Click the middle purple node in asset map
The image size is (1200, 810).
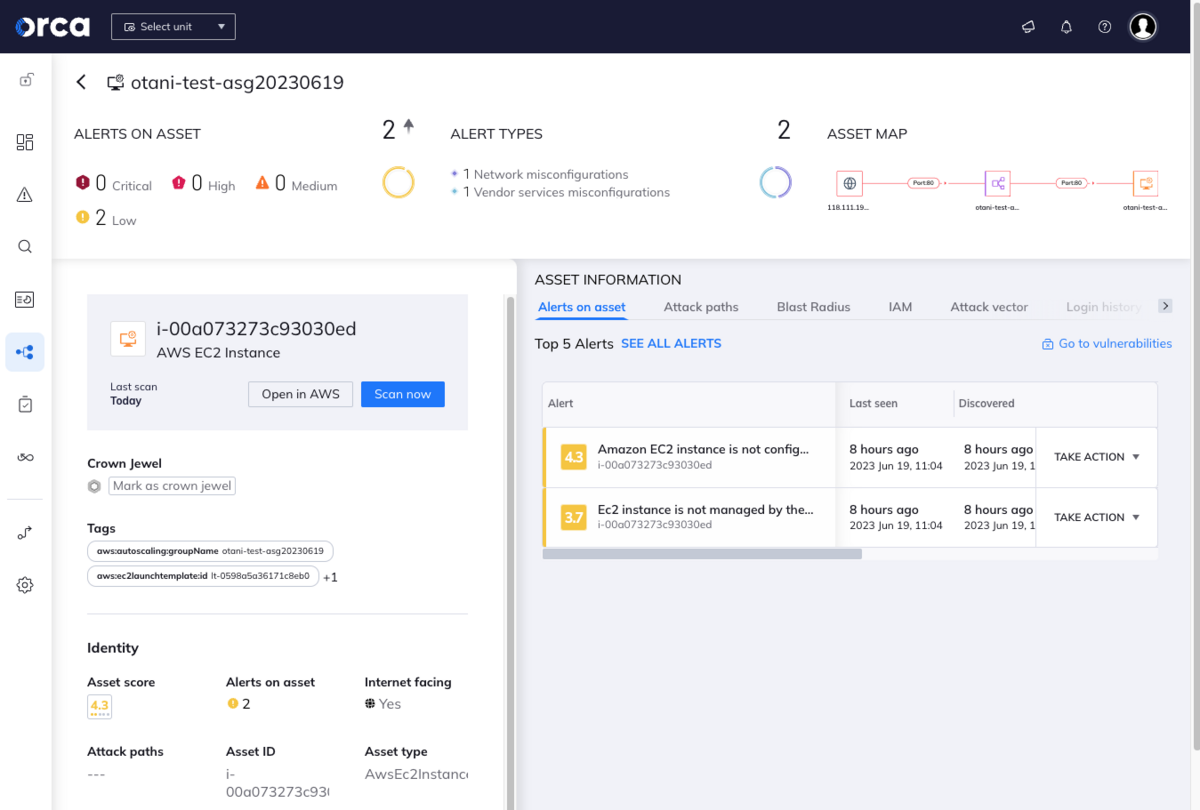pos(998,183)
